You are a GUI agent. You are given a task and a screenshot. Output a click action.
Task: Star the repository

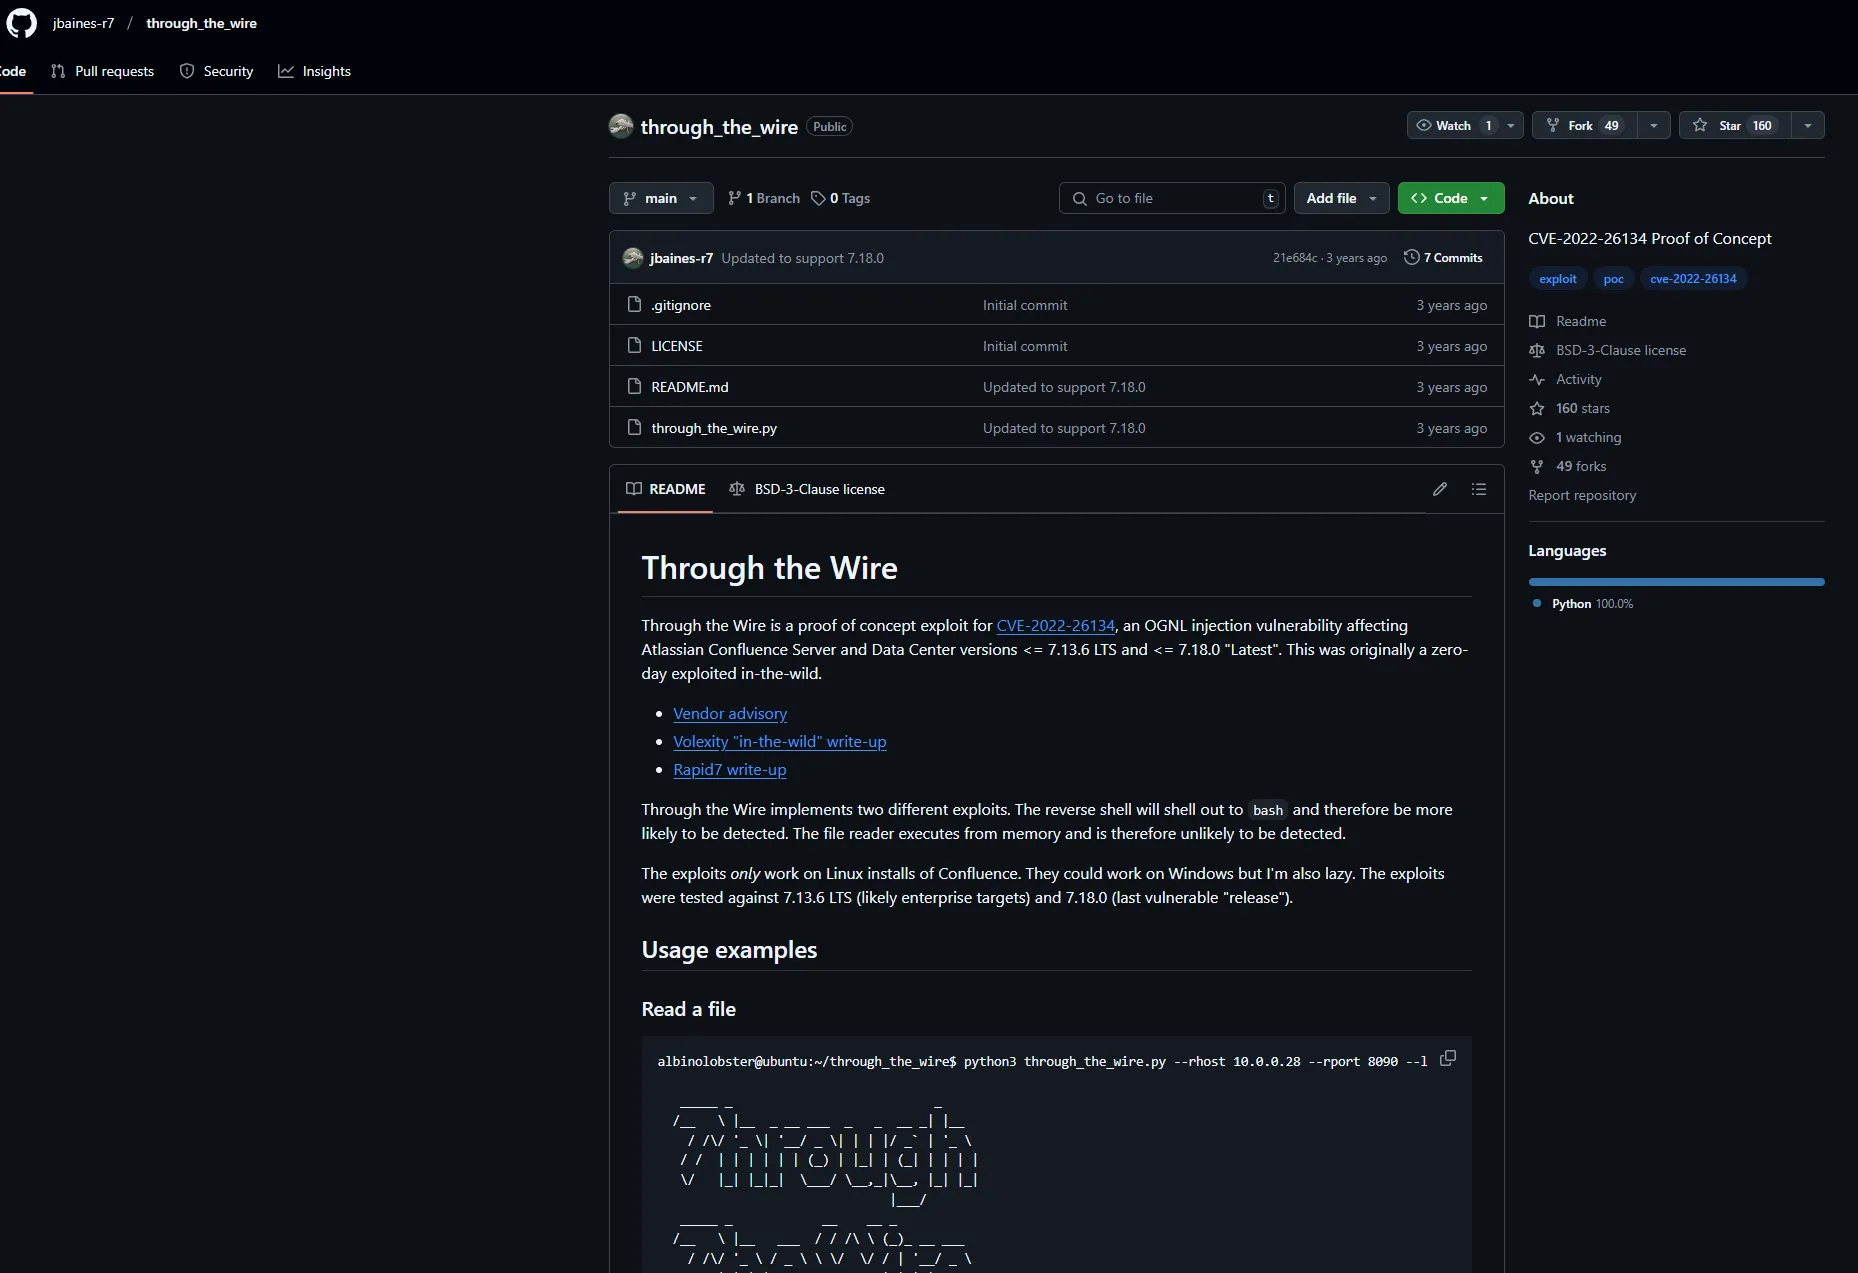pos(1735,125)
